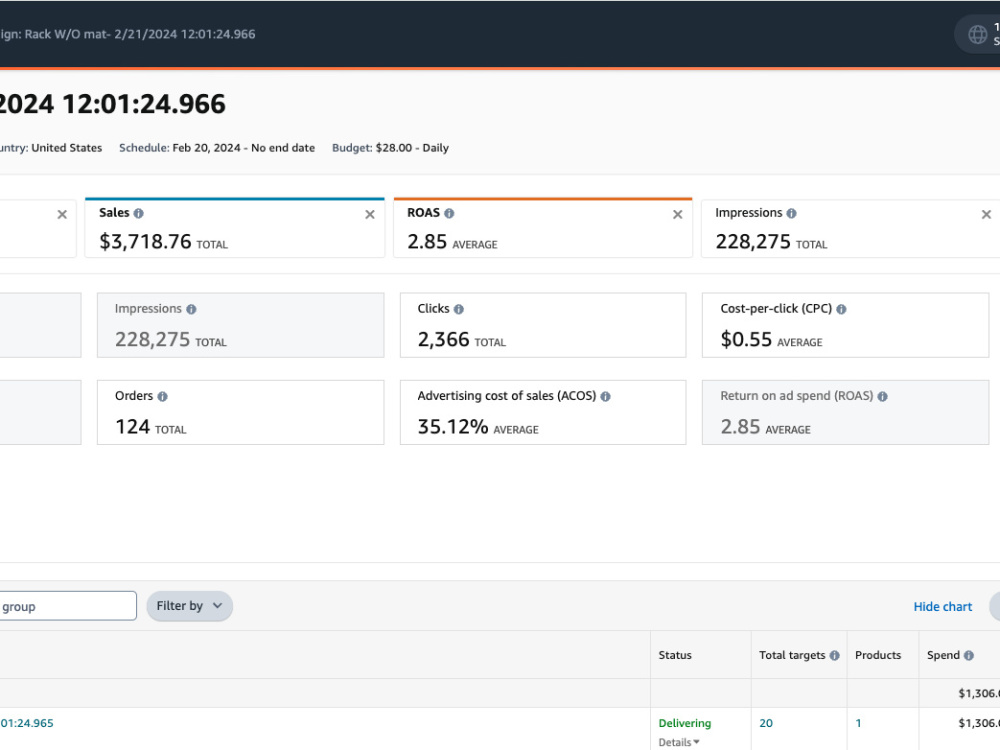Close the leftmost partially visible metric tile
The image size is (1000, 750).
coord(62,215)
